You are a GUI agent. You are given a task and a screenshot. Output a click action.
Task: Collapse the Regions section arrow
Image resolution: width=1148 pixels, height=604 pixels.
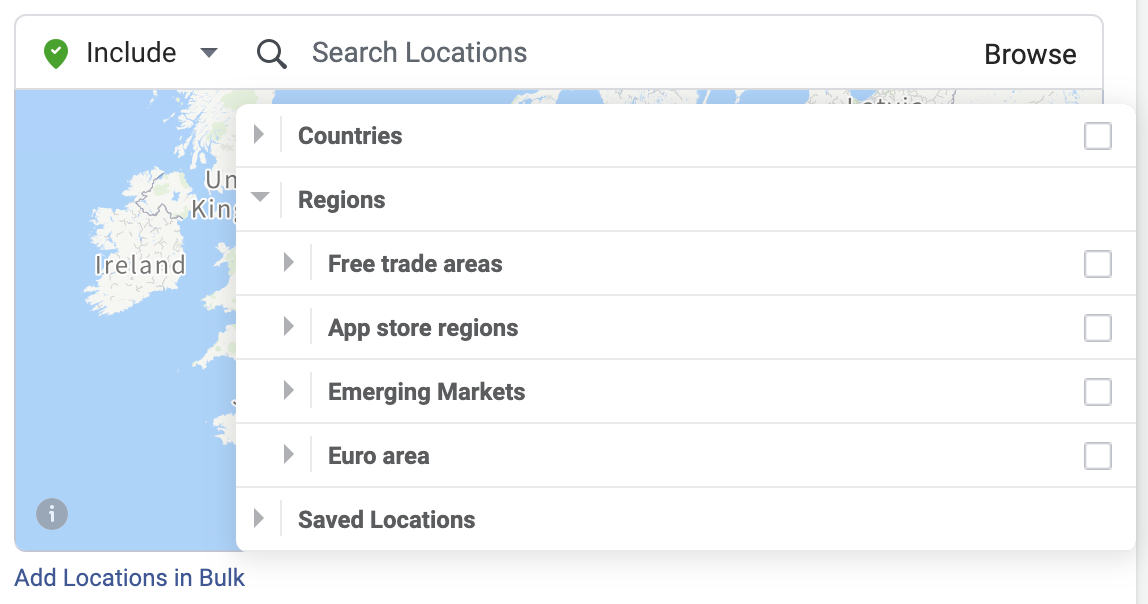(260, 198)
